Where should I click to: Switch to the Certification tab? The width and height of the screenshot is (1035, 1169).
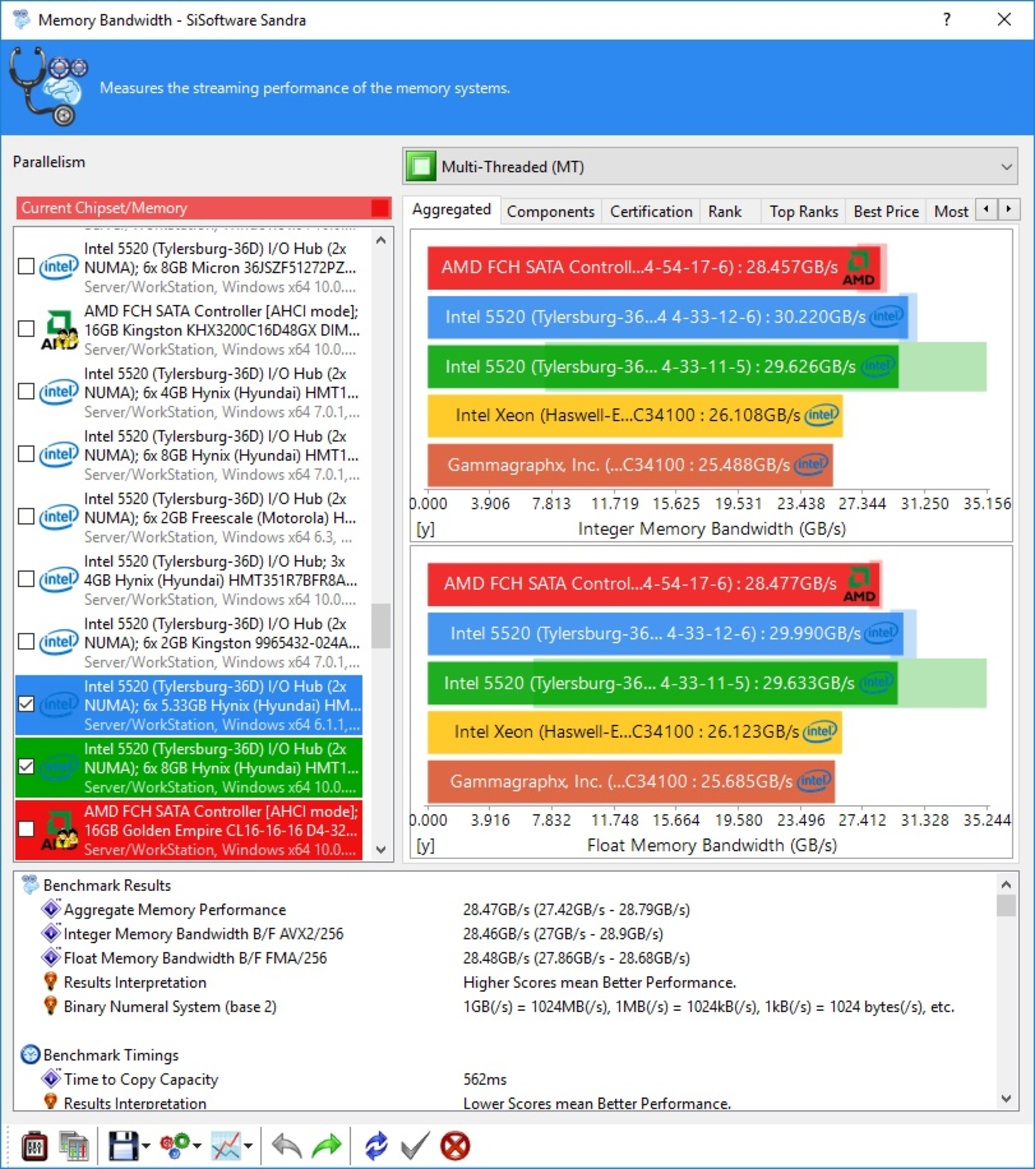click(x=651, y=212)
